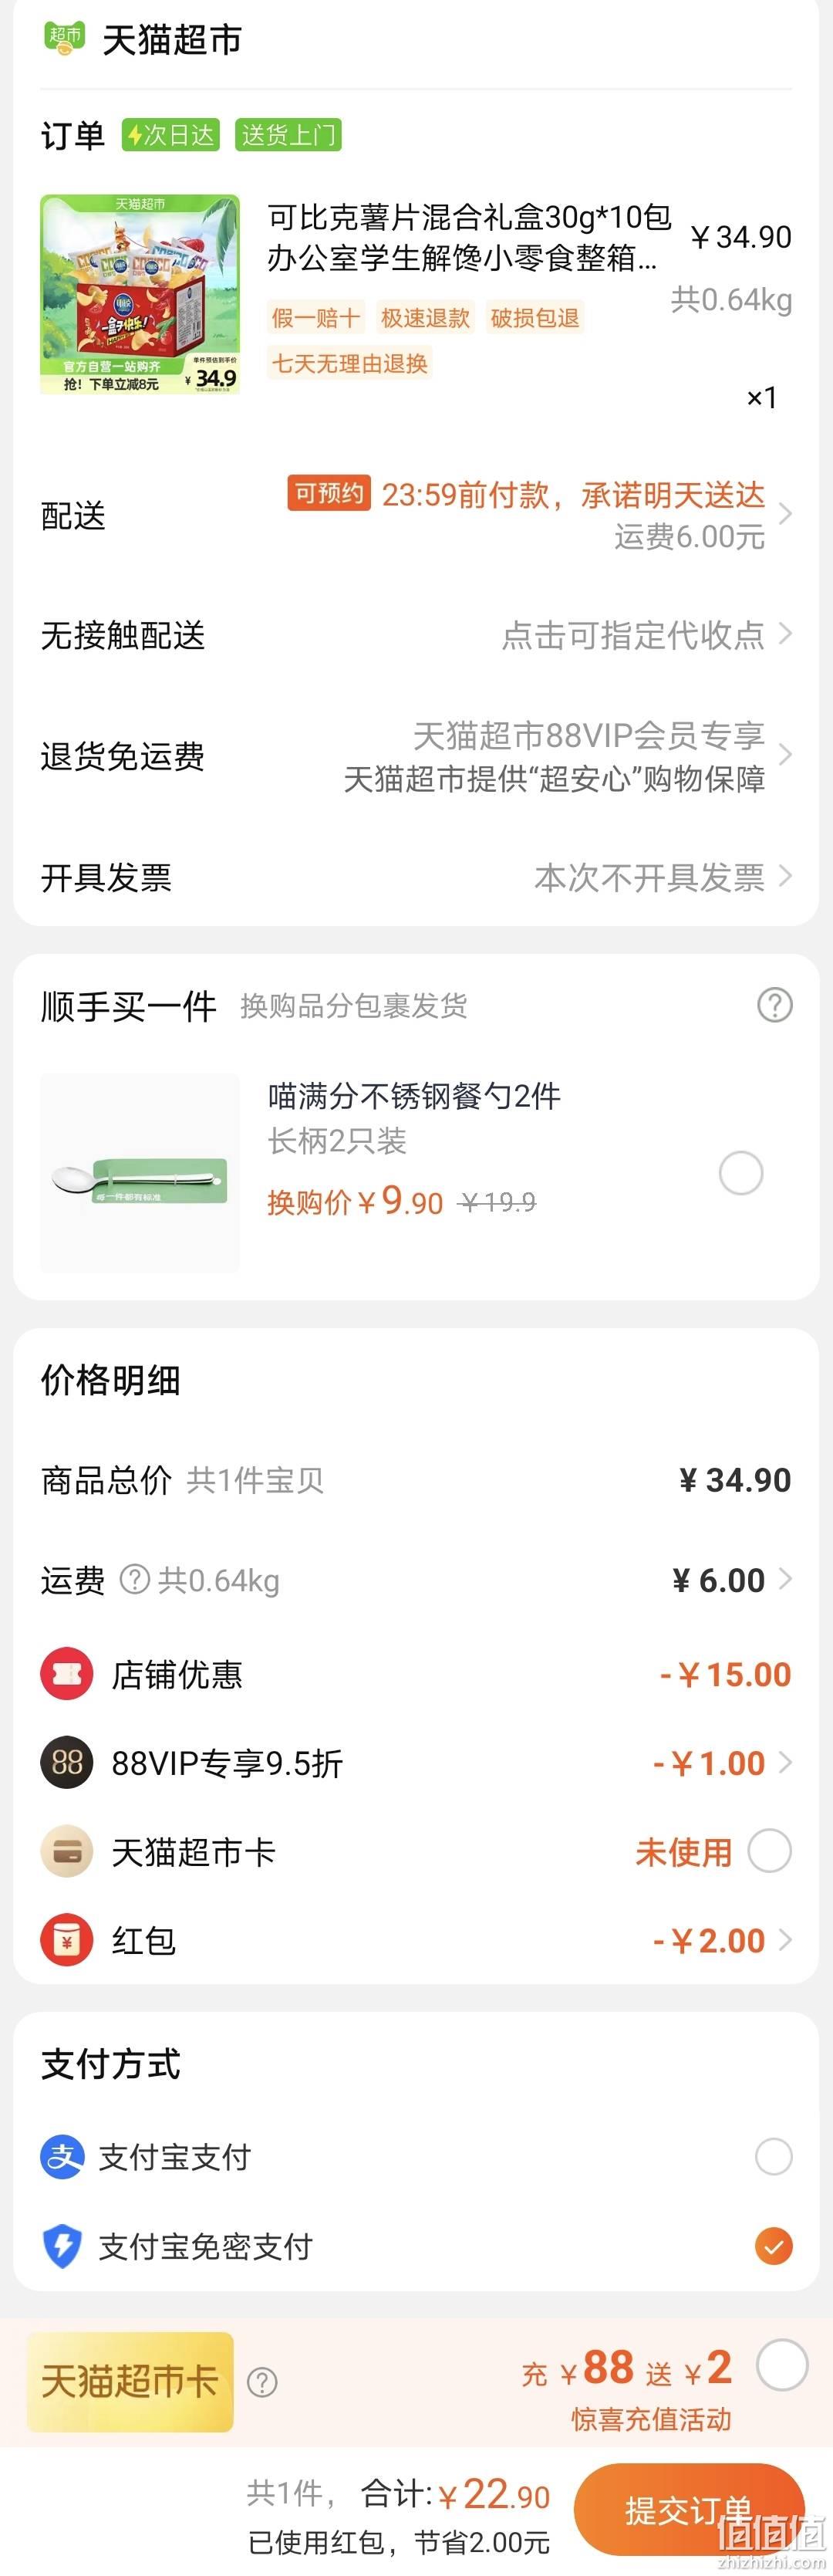Select the 充¥88送¥2 recharge option

[782, 2366]
